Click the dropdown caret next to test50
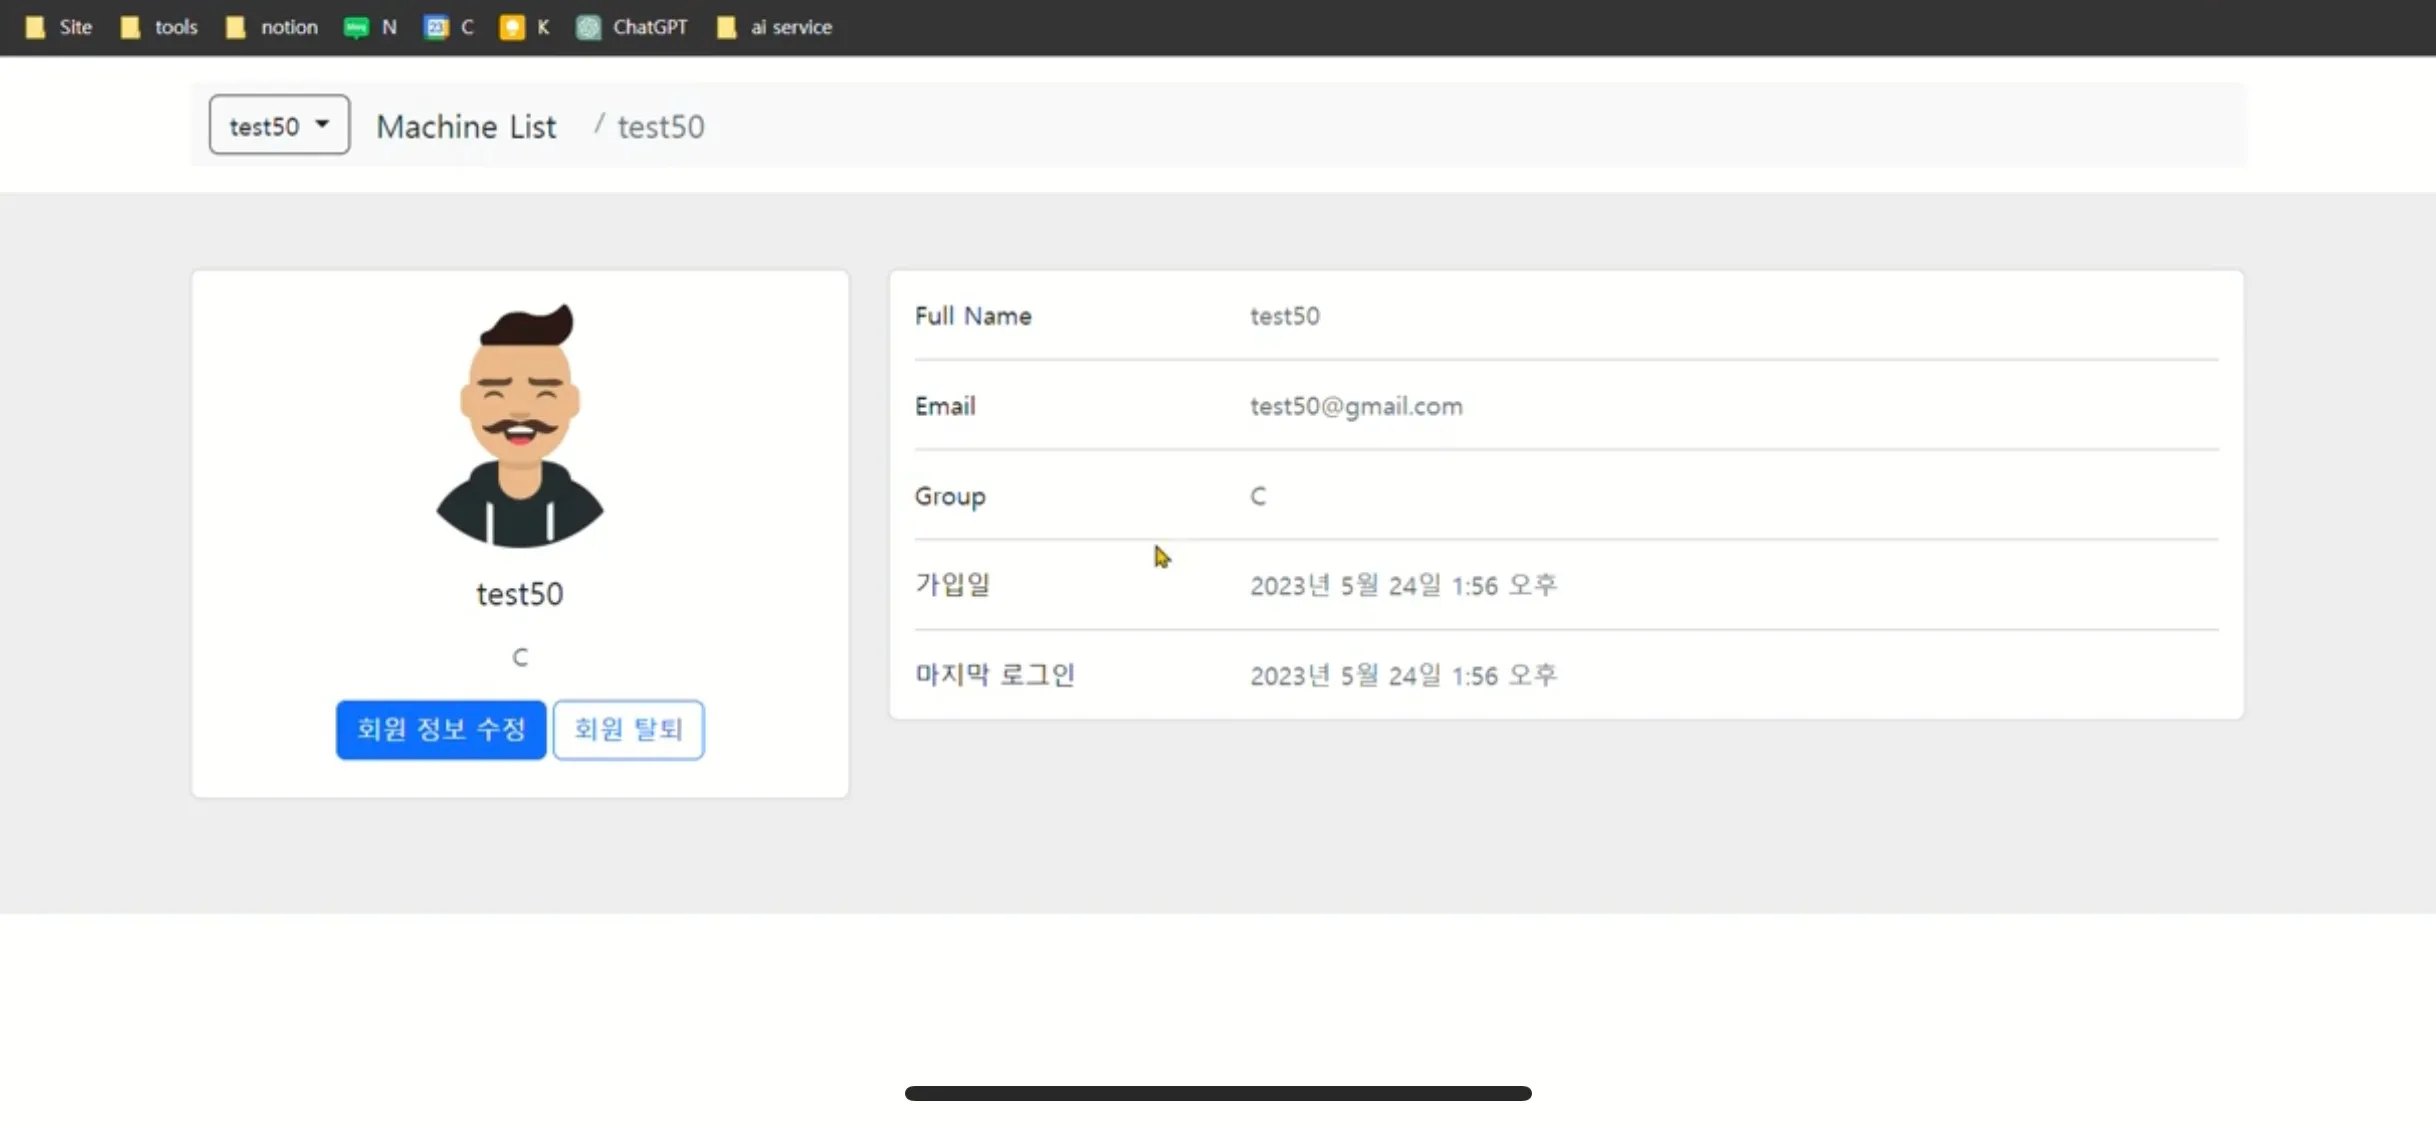Screen dimensions: 2436x1125 [322, 125]
